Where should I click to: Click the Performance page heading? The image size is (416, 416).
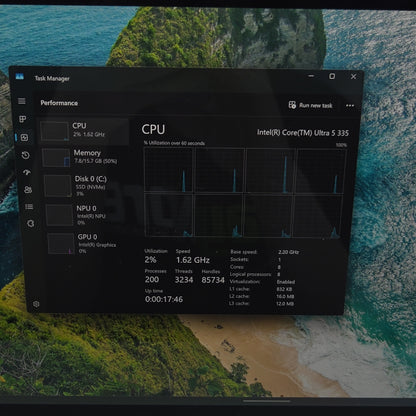pyautogui.click(x=59, y=103)
